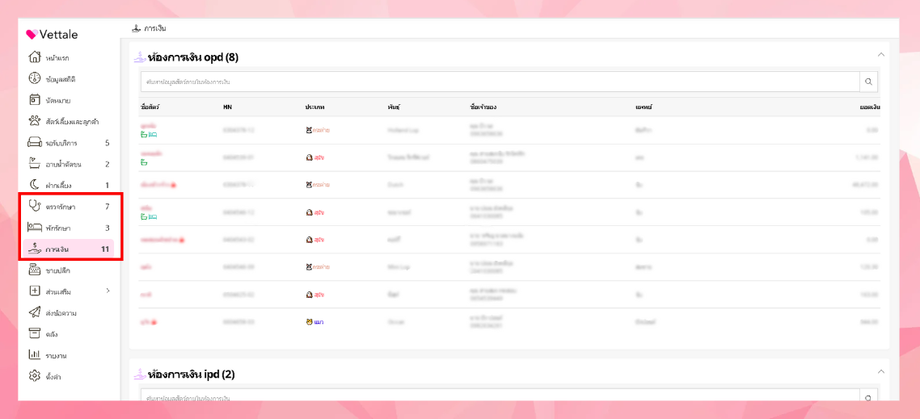The image size is (920, 419).
Task: Click the cat icon in the 344.00 row
Action: coord(309,322)
